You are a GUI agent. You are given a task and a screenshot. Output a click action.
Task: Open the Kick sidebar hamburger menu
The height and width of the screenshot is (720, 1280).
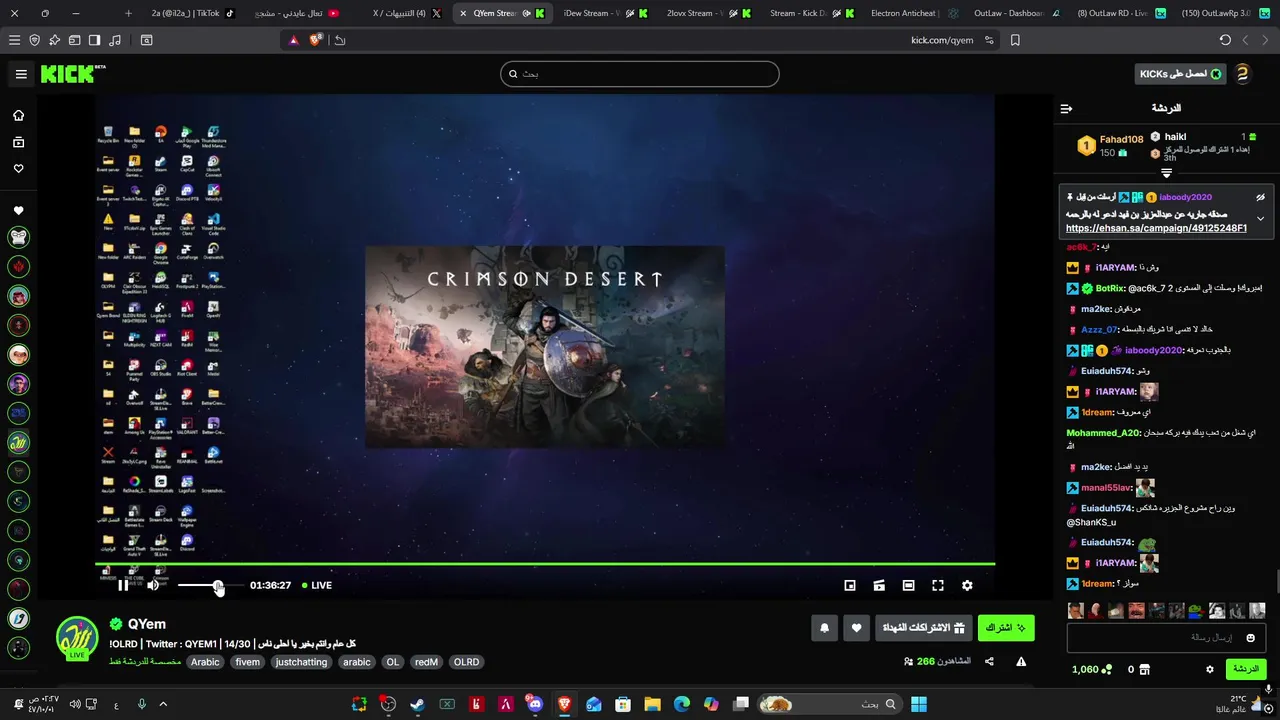tap(21, 74)
